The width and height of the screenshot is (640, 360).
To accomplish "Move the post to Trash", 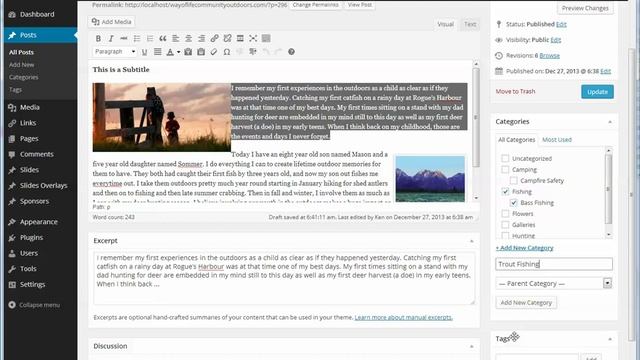I will 515,91.
